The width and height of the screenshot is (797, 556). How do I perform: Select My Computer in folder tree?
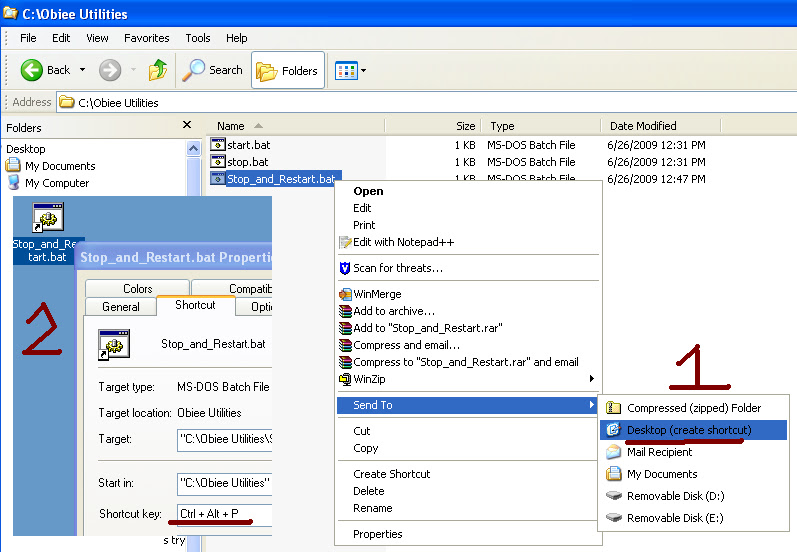tap(57, 183)
